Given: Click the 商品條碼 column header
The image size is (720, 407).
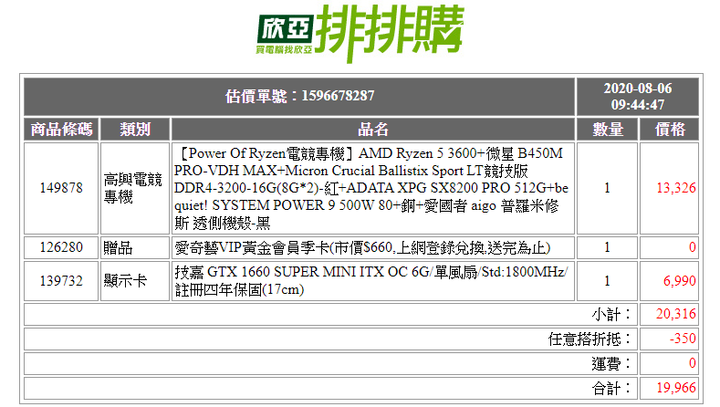Looking at the screenshot, I should pos(61,129).
